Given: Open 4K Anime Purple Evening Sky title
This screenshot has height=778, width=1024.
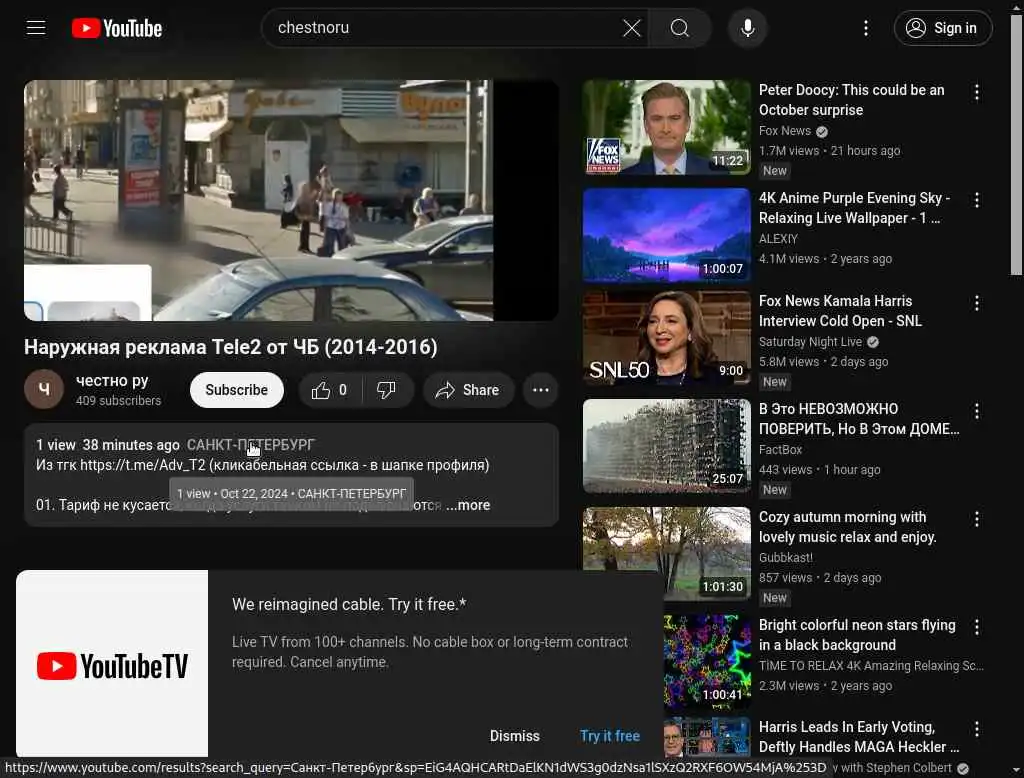Looking at the screenshot, I should tap(854, 208).
